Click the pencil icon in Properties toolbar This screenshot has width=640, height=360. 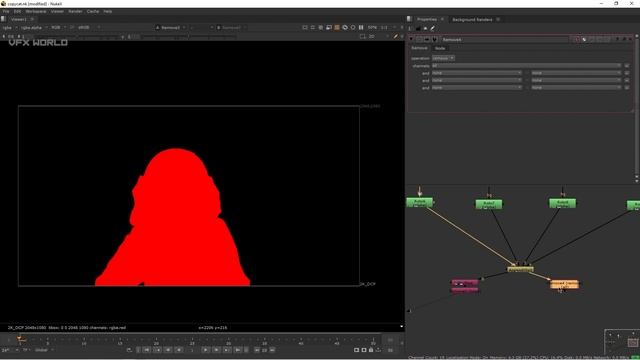(432, 28)
